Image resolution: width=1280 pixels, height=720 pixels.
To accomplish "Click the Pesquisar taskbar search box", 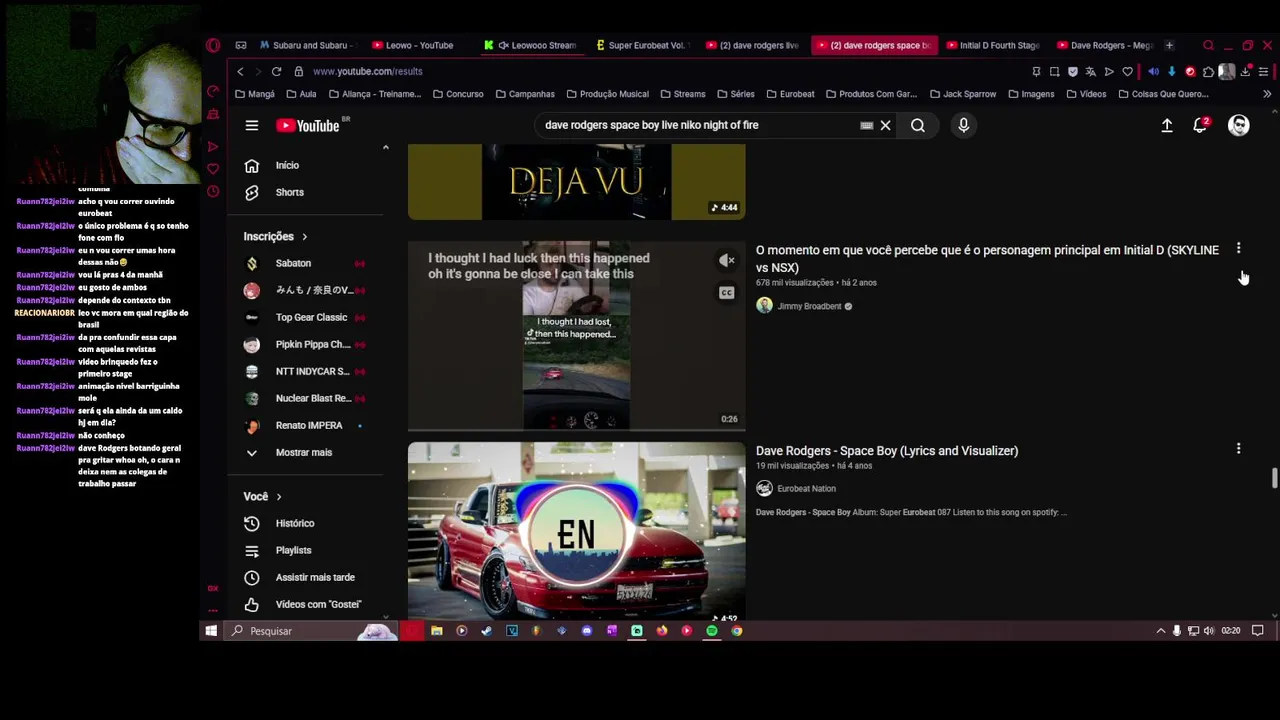I will pos(310,631).
